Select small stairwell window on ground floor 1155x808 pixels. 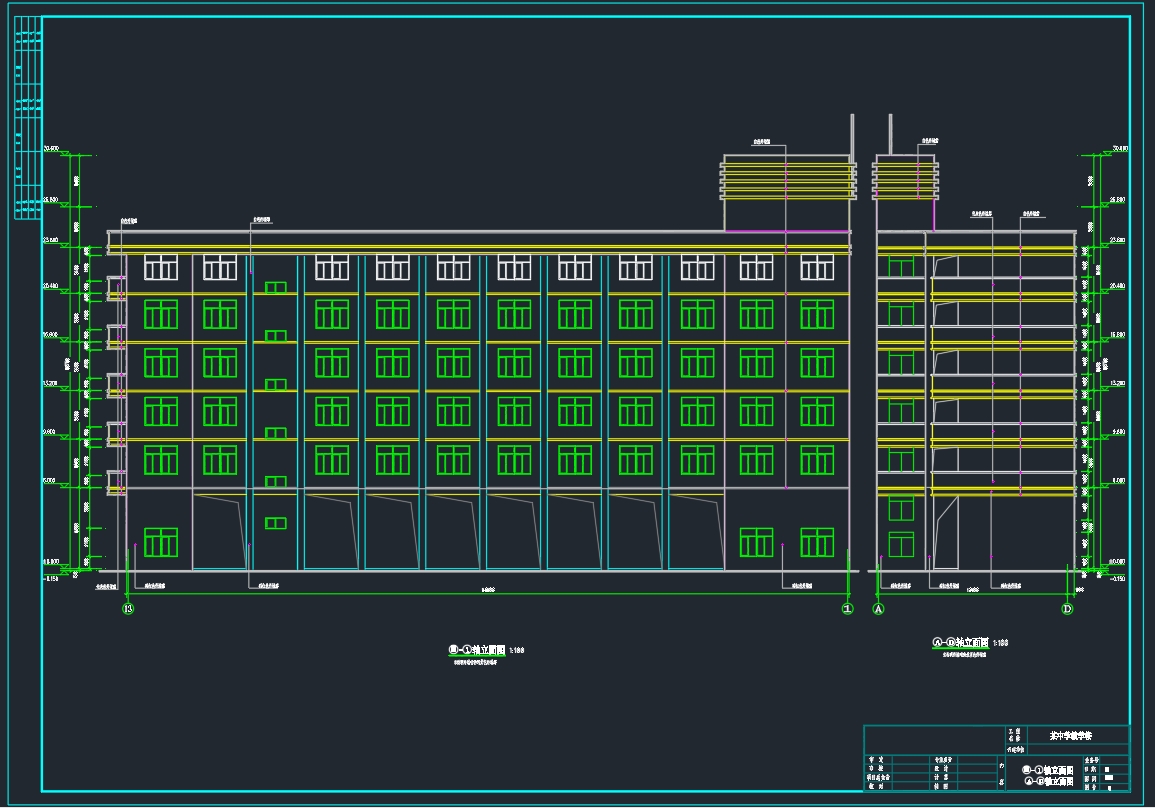(276, 523)
